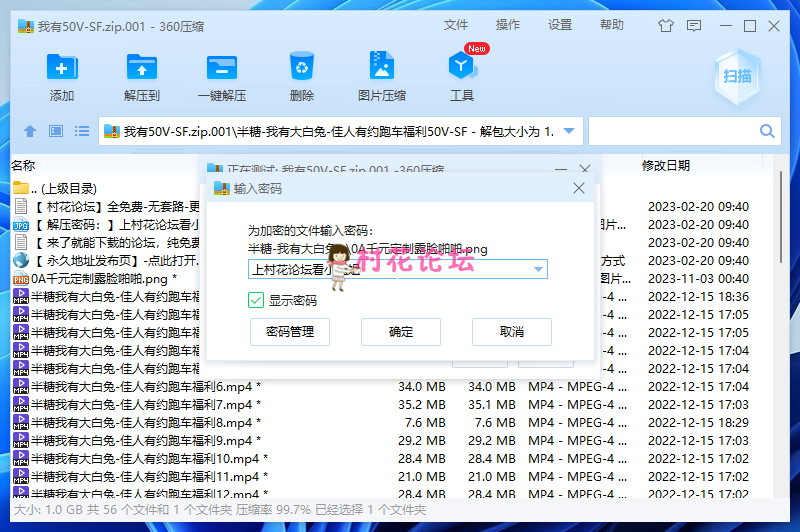
Task: Select 半糖我有大白兔-佳人有约跑车福利10.mp4
Action: [140, 459]
